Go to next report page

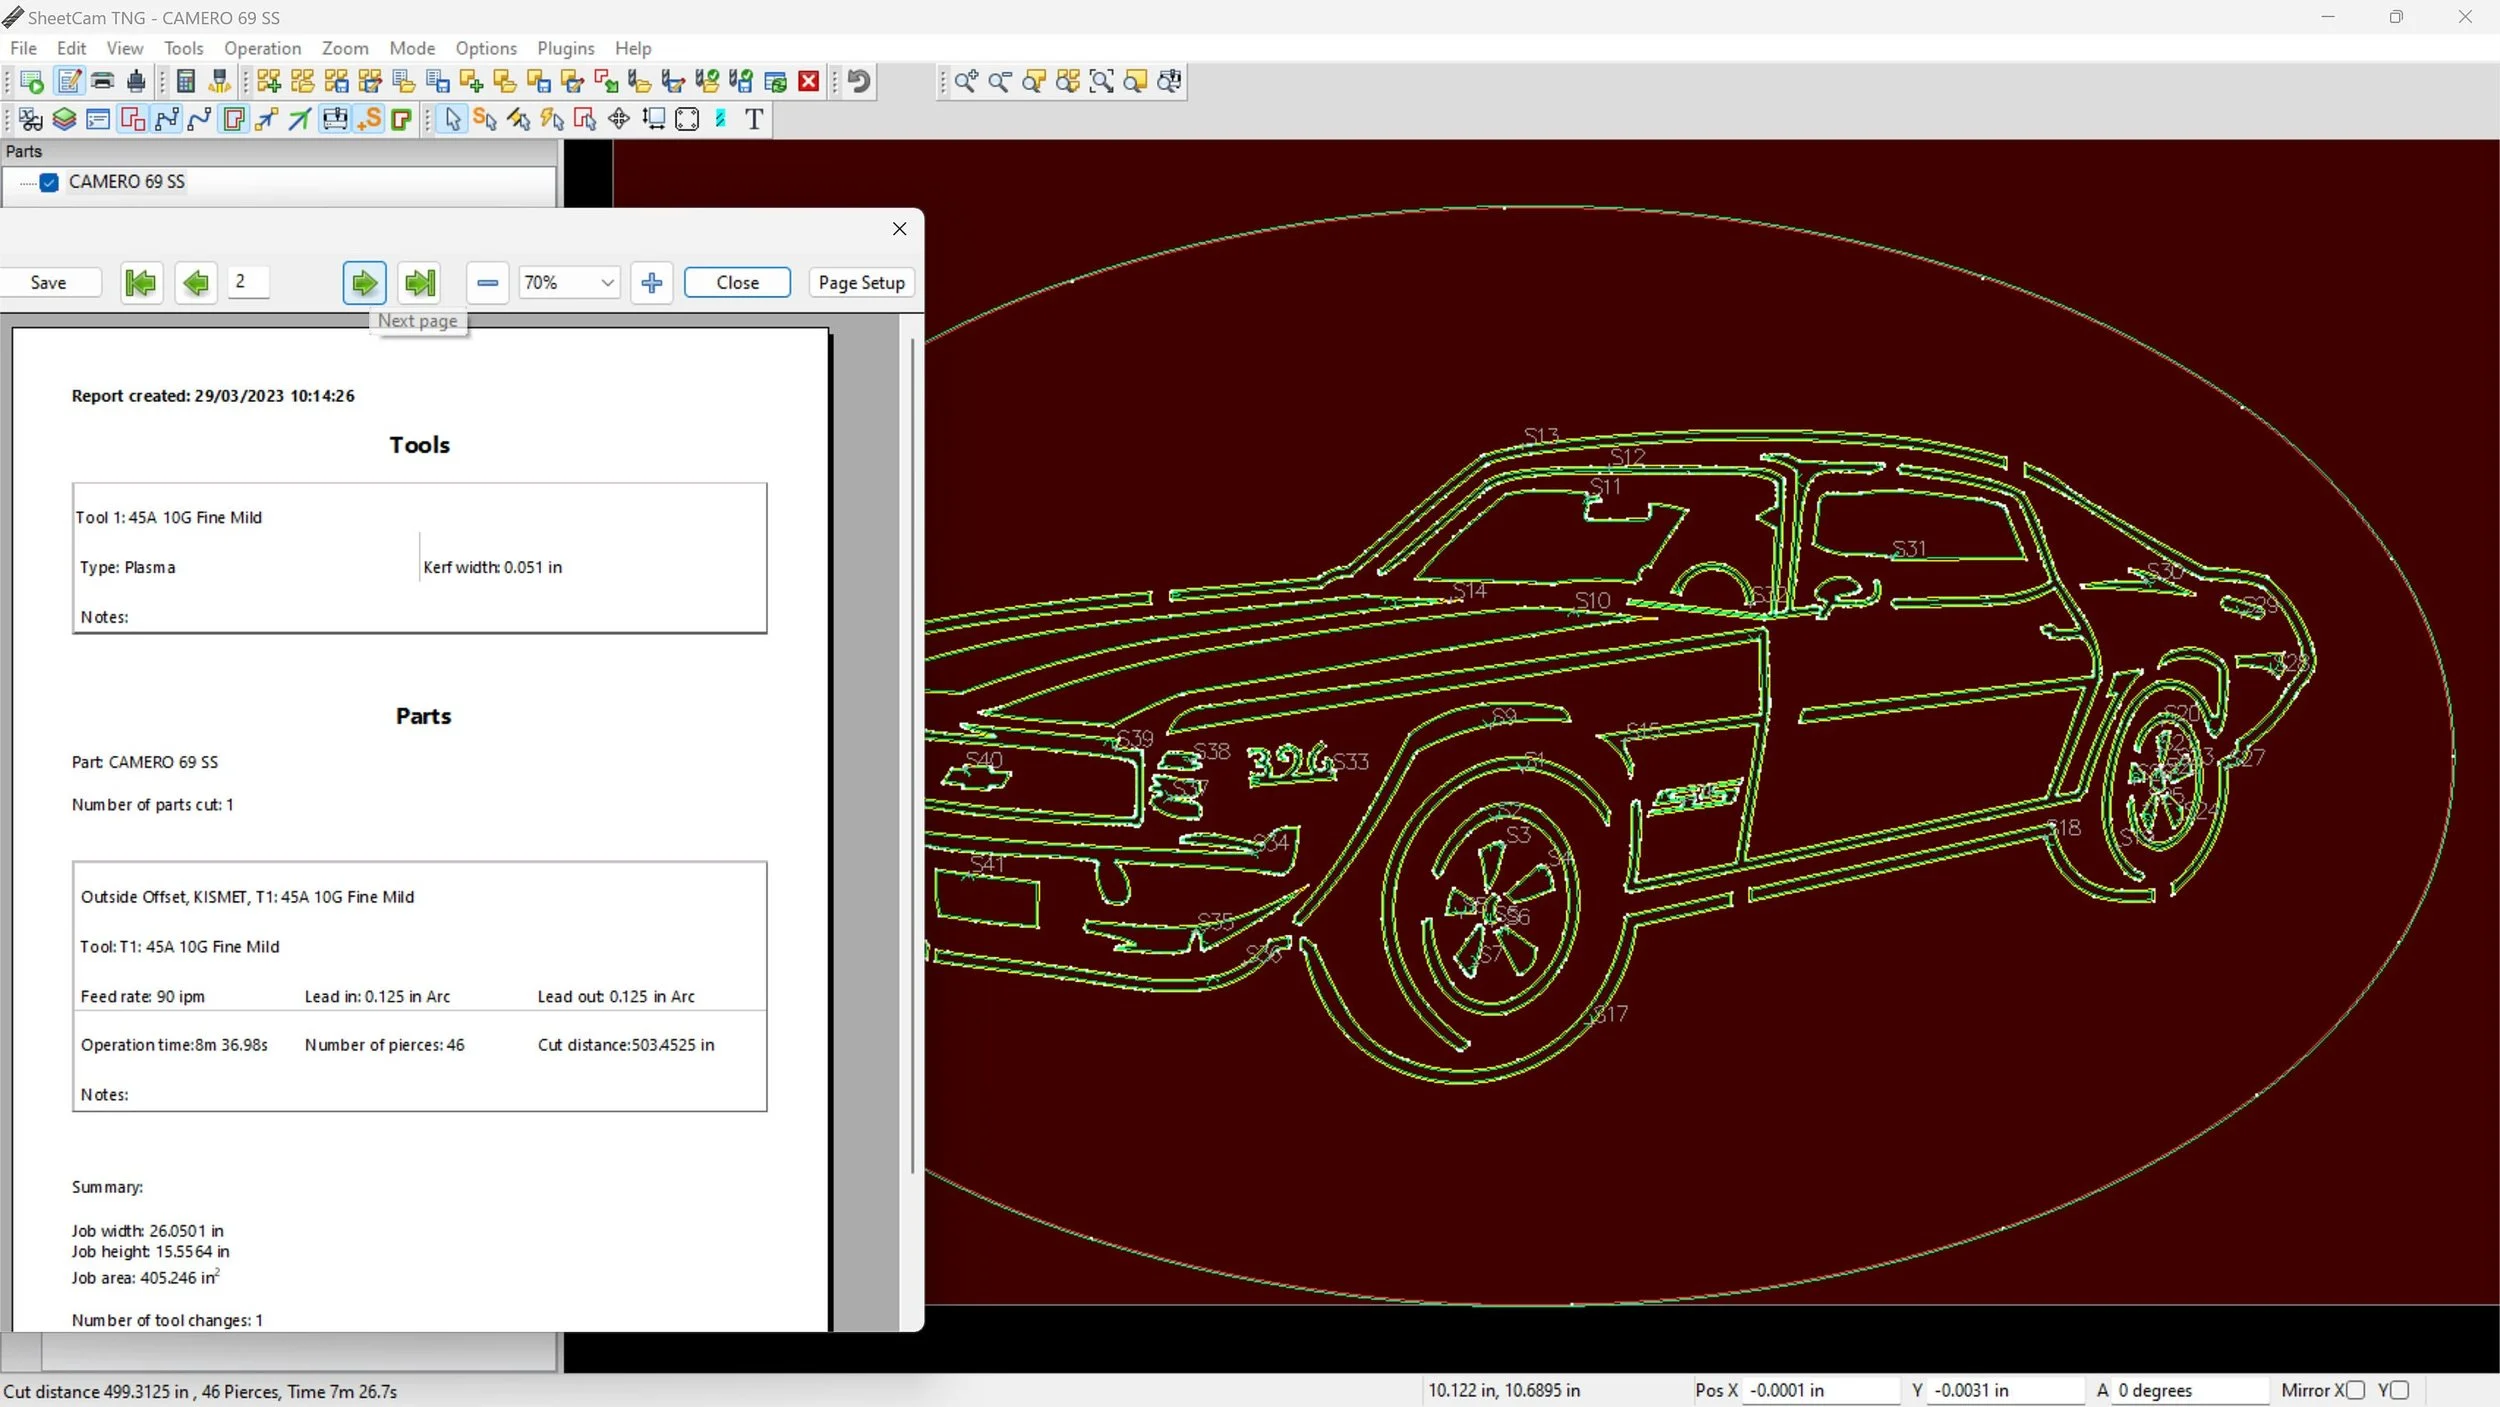tap(364, 283)
